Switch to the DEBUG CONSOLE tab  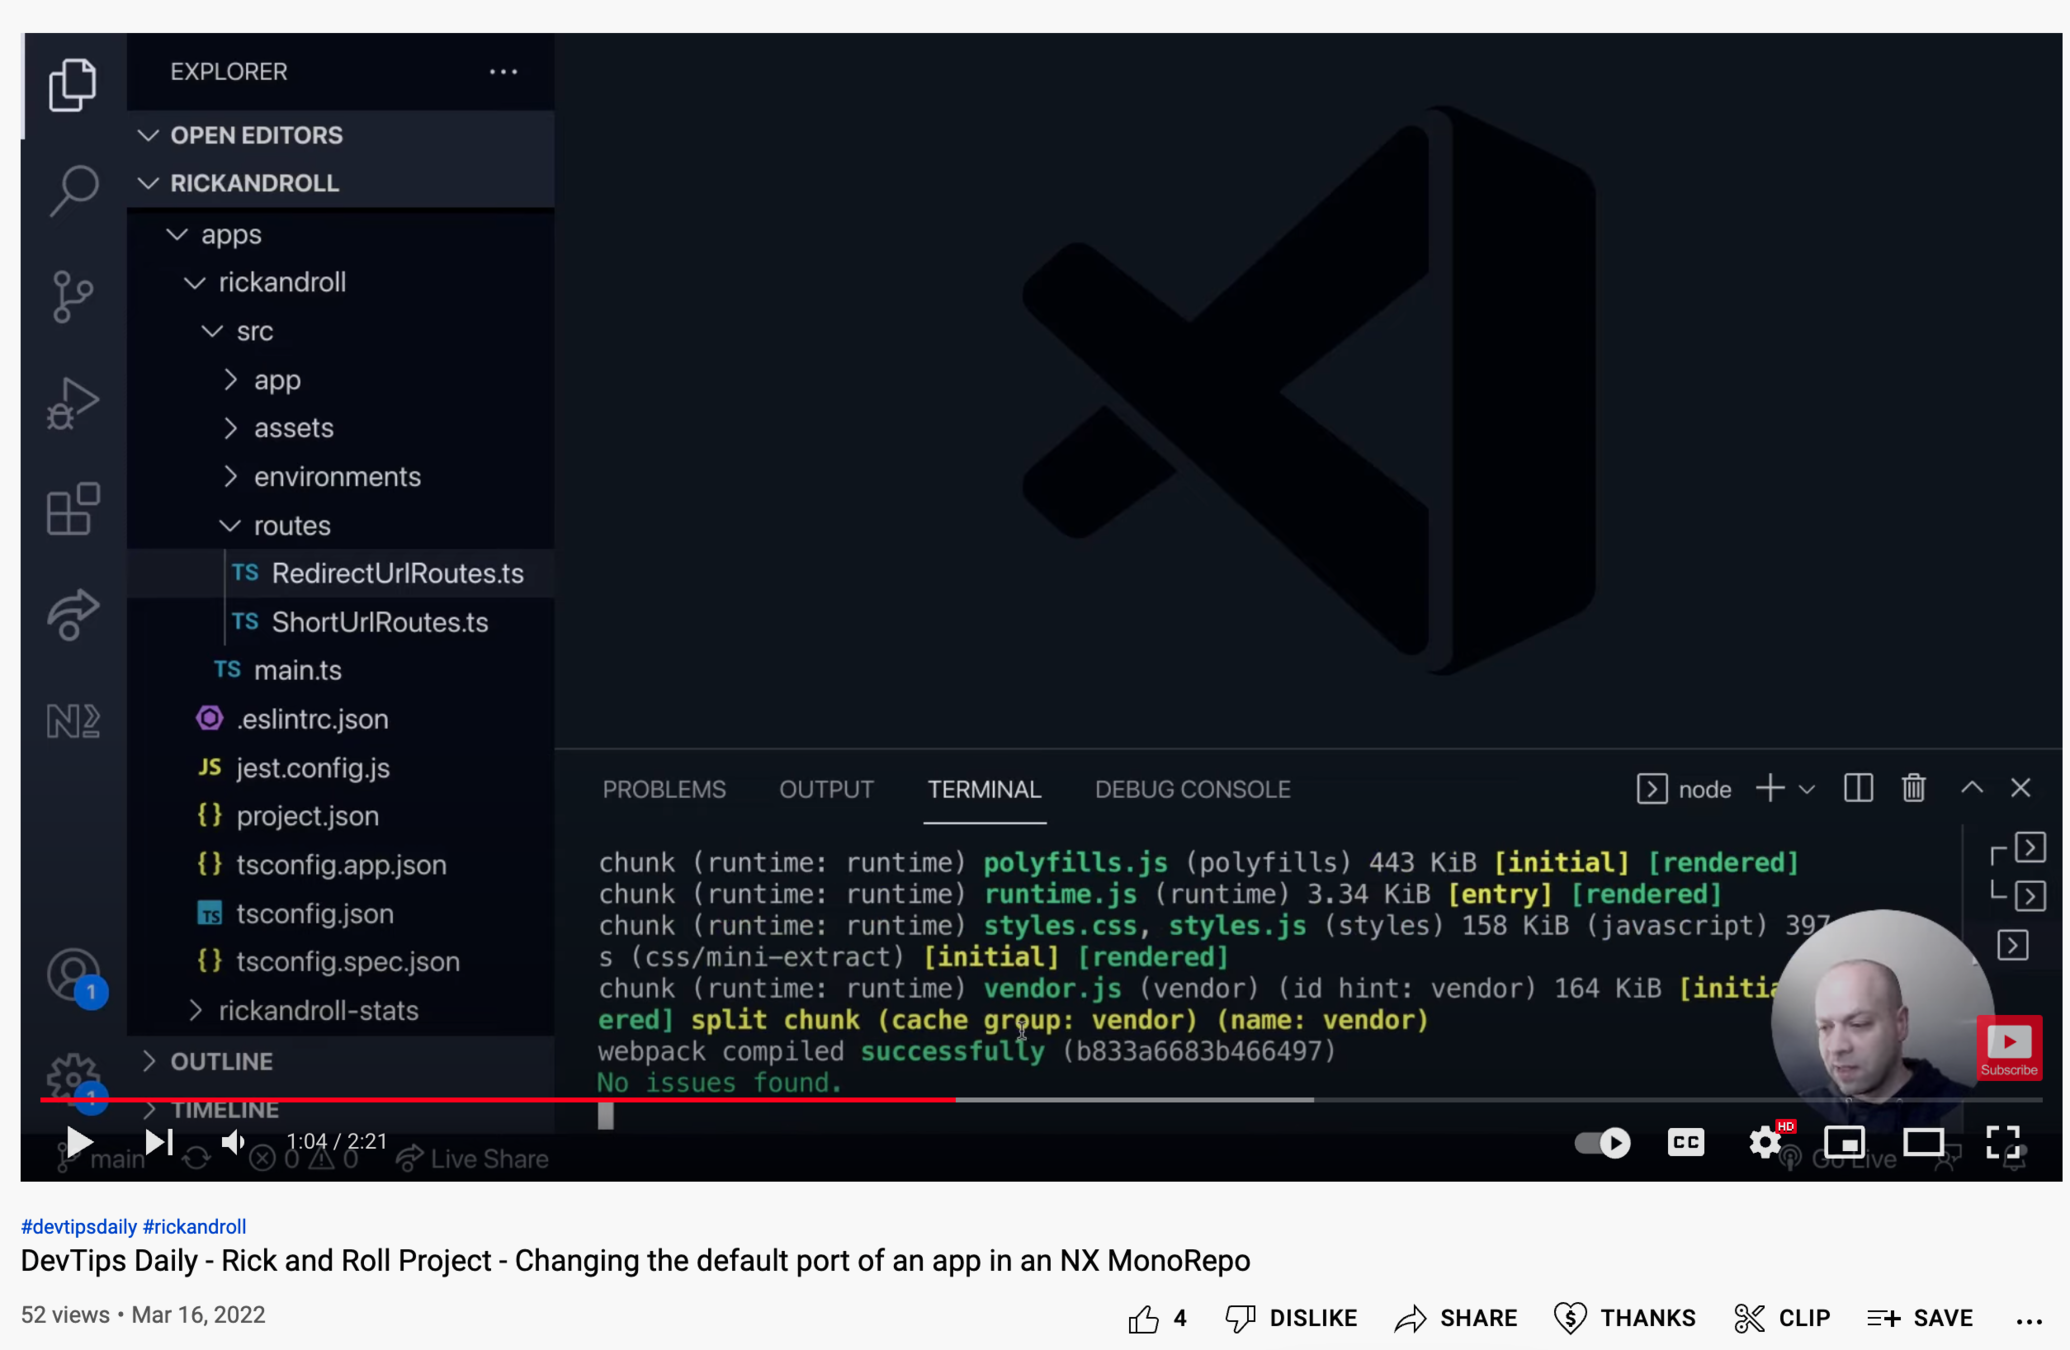[1192, 789]
